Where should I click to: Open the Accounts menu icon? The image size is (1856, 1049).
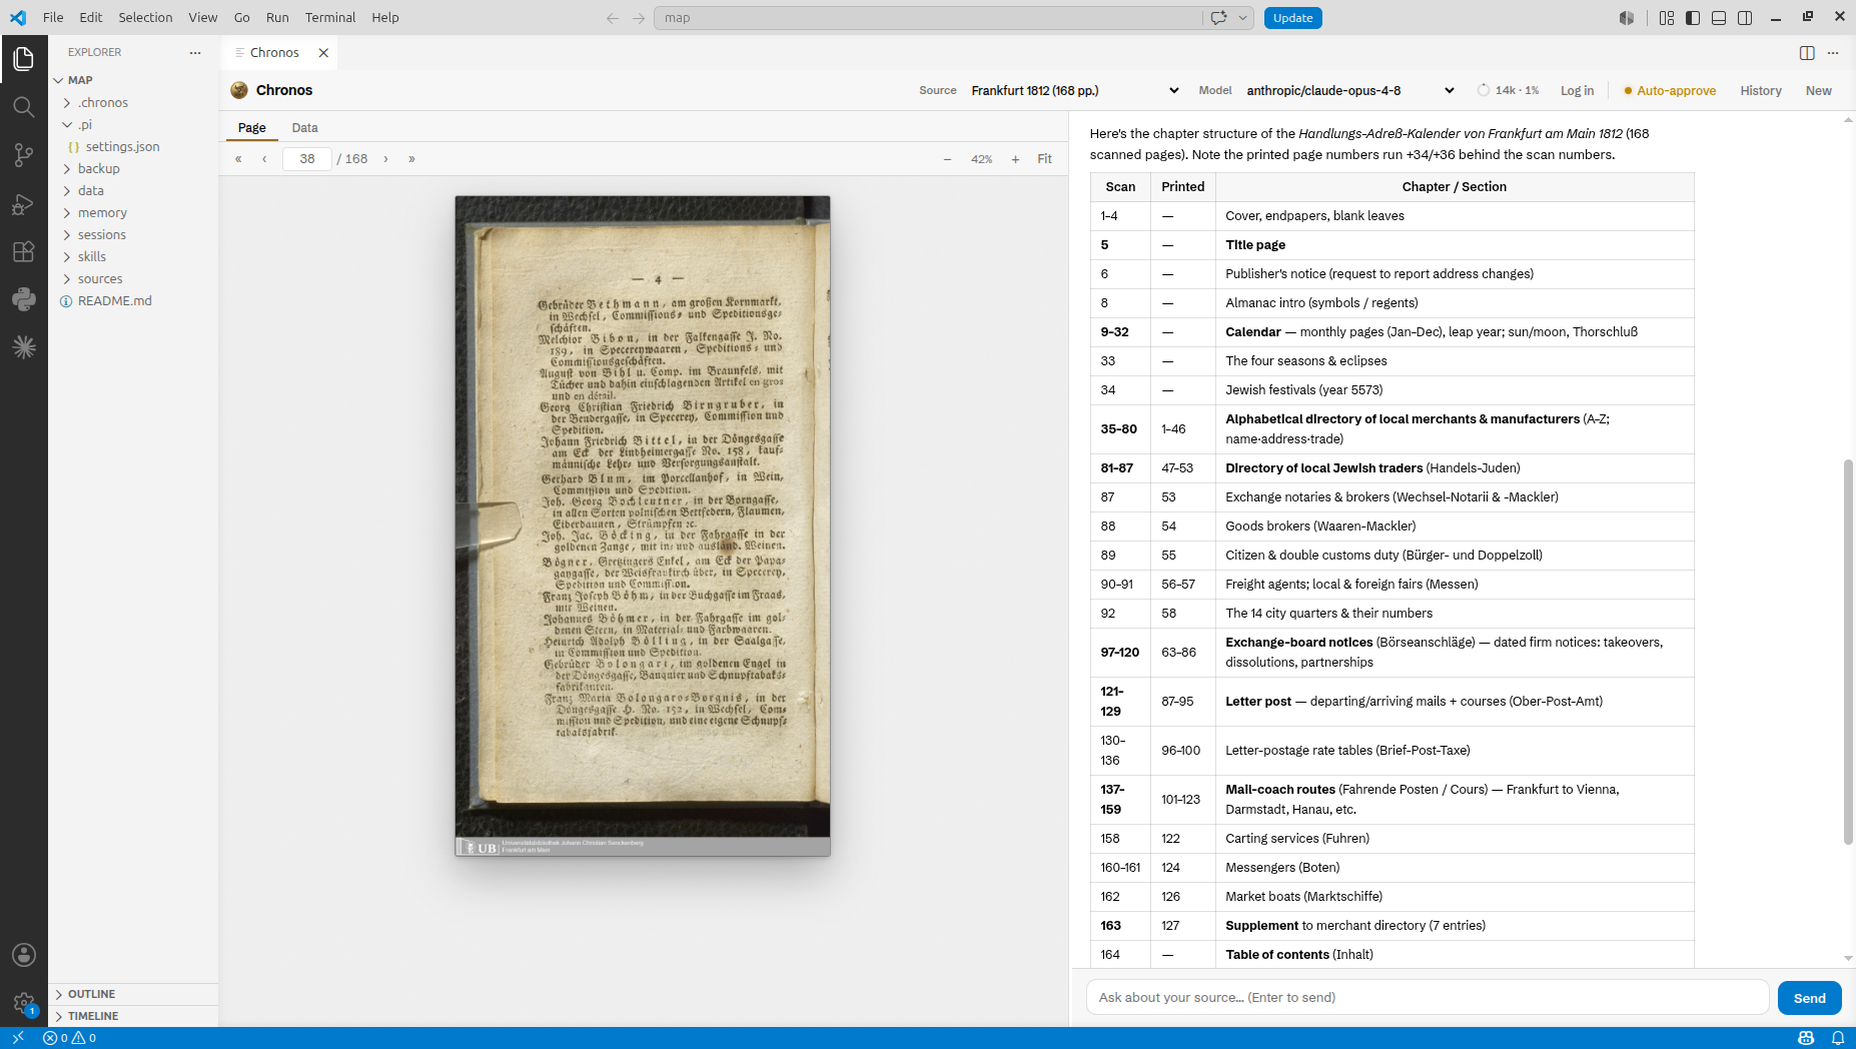click(24, 955)
